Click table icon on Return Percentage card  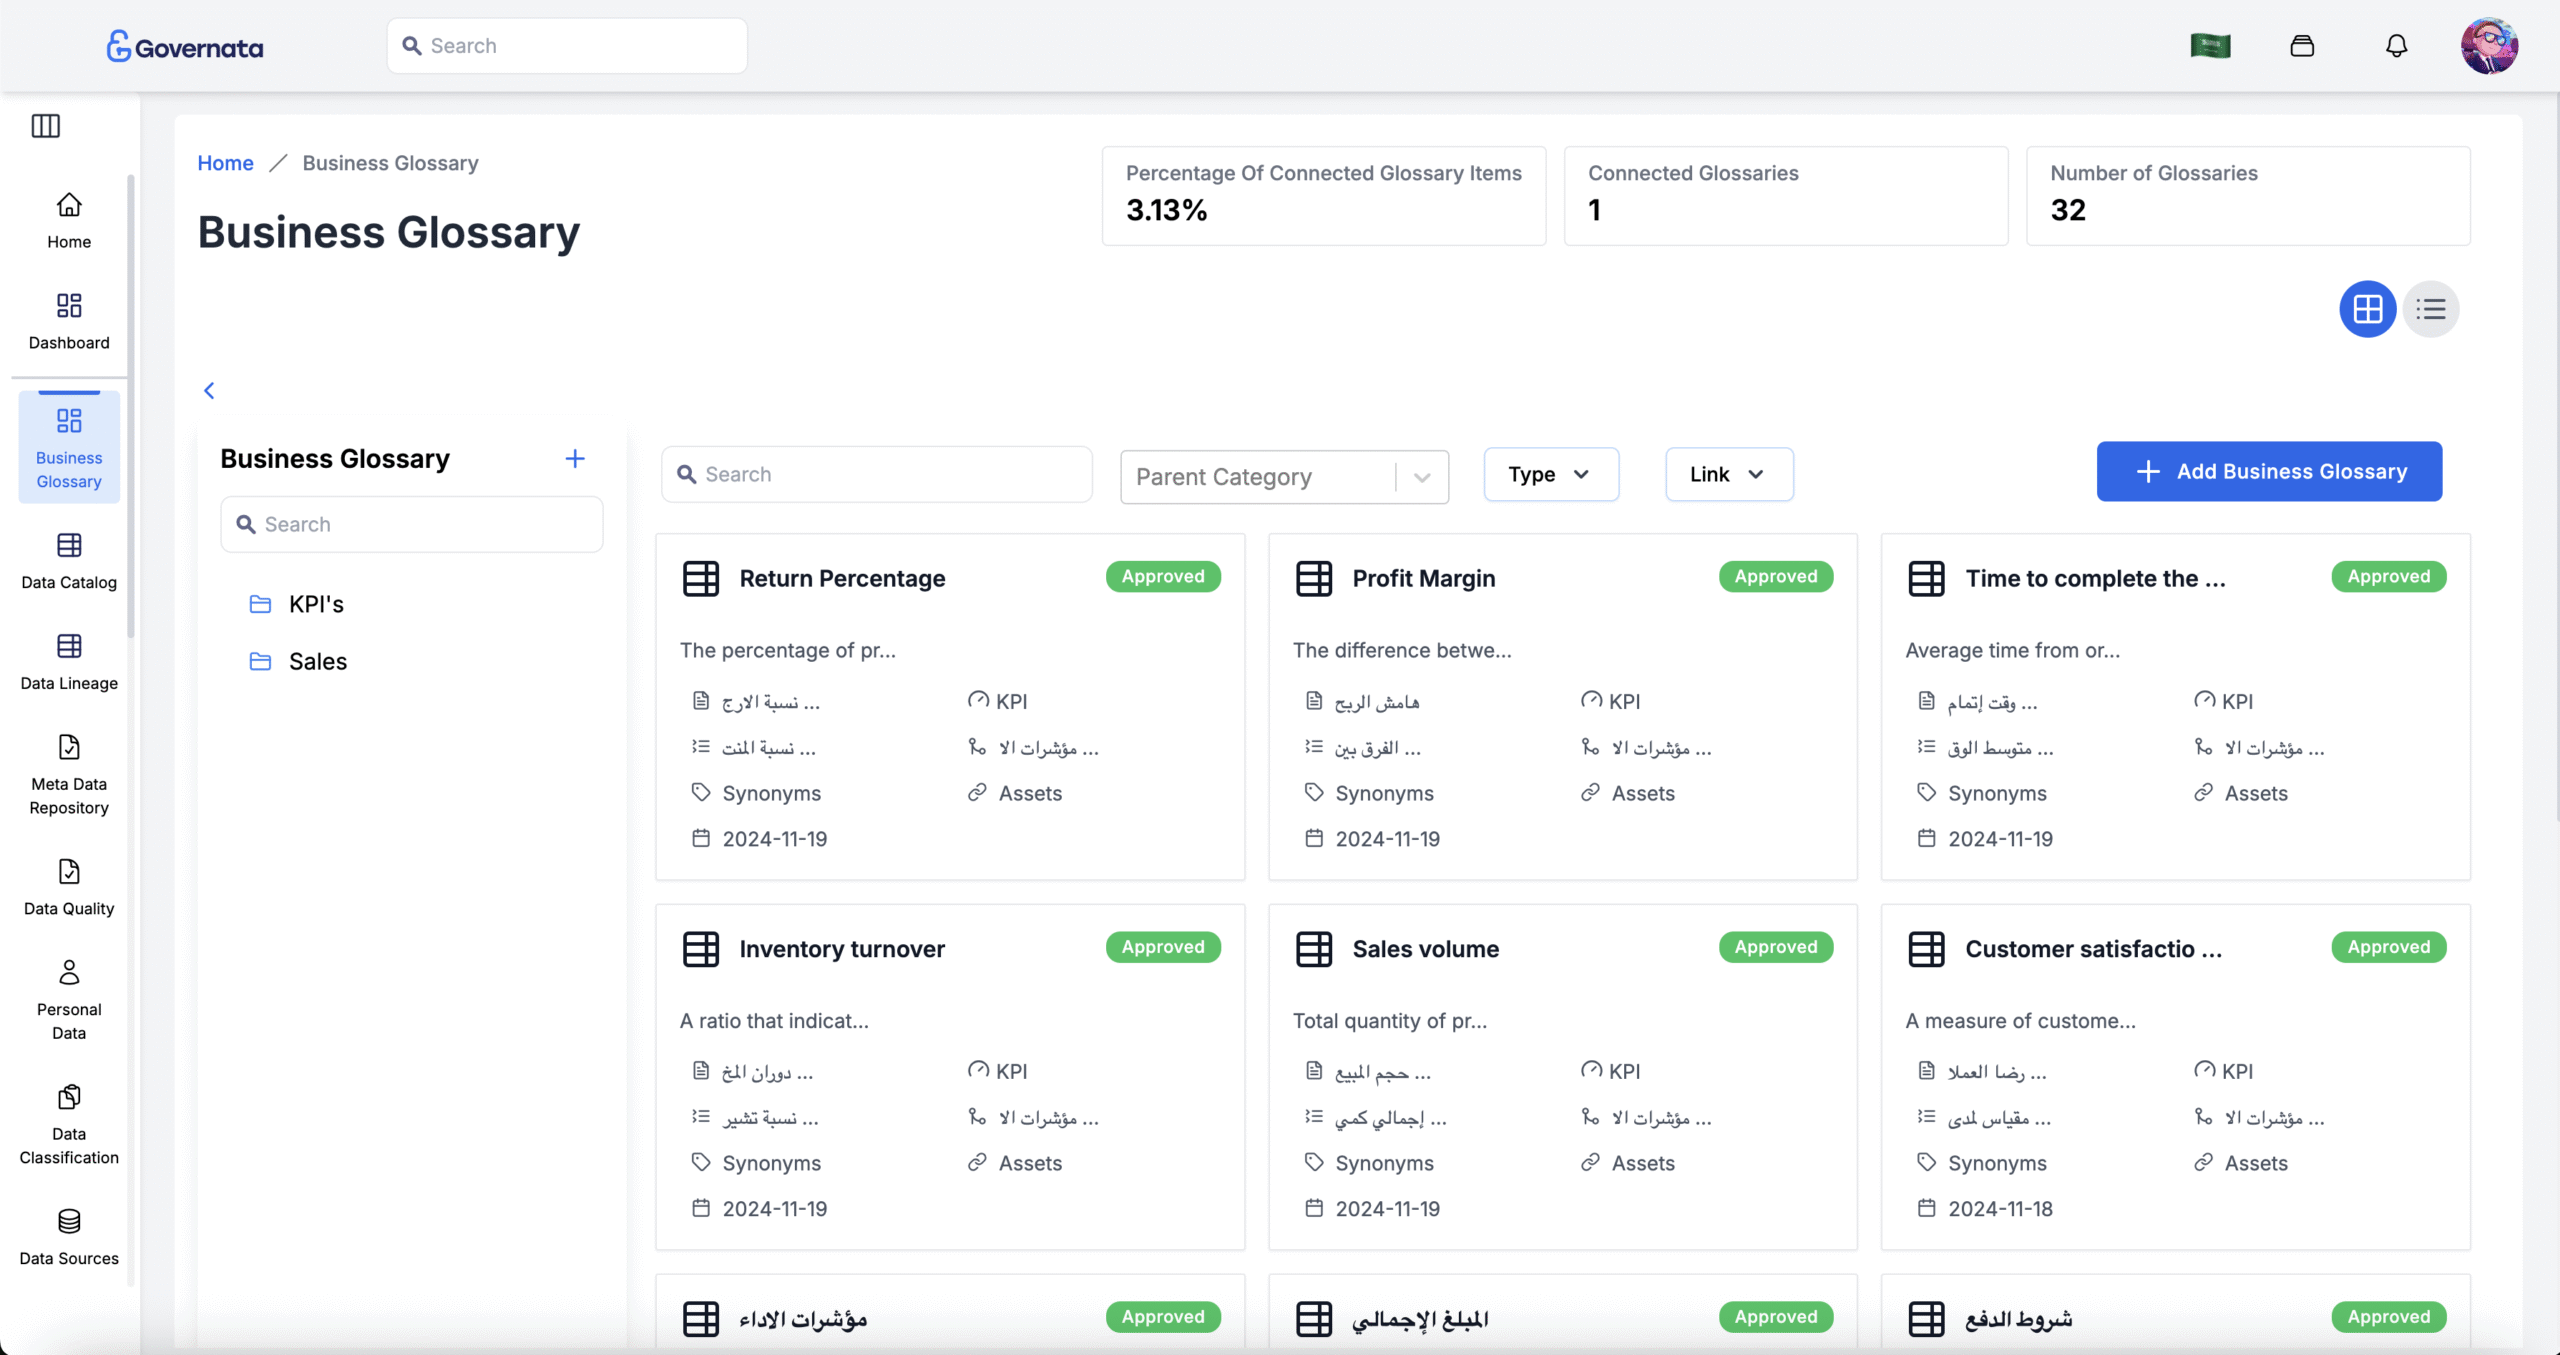[701, 578]
